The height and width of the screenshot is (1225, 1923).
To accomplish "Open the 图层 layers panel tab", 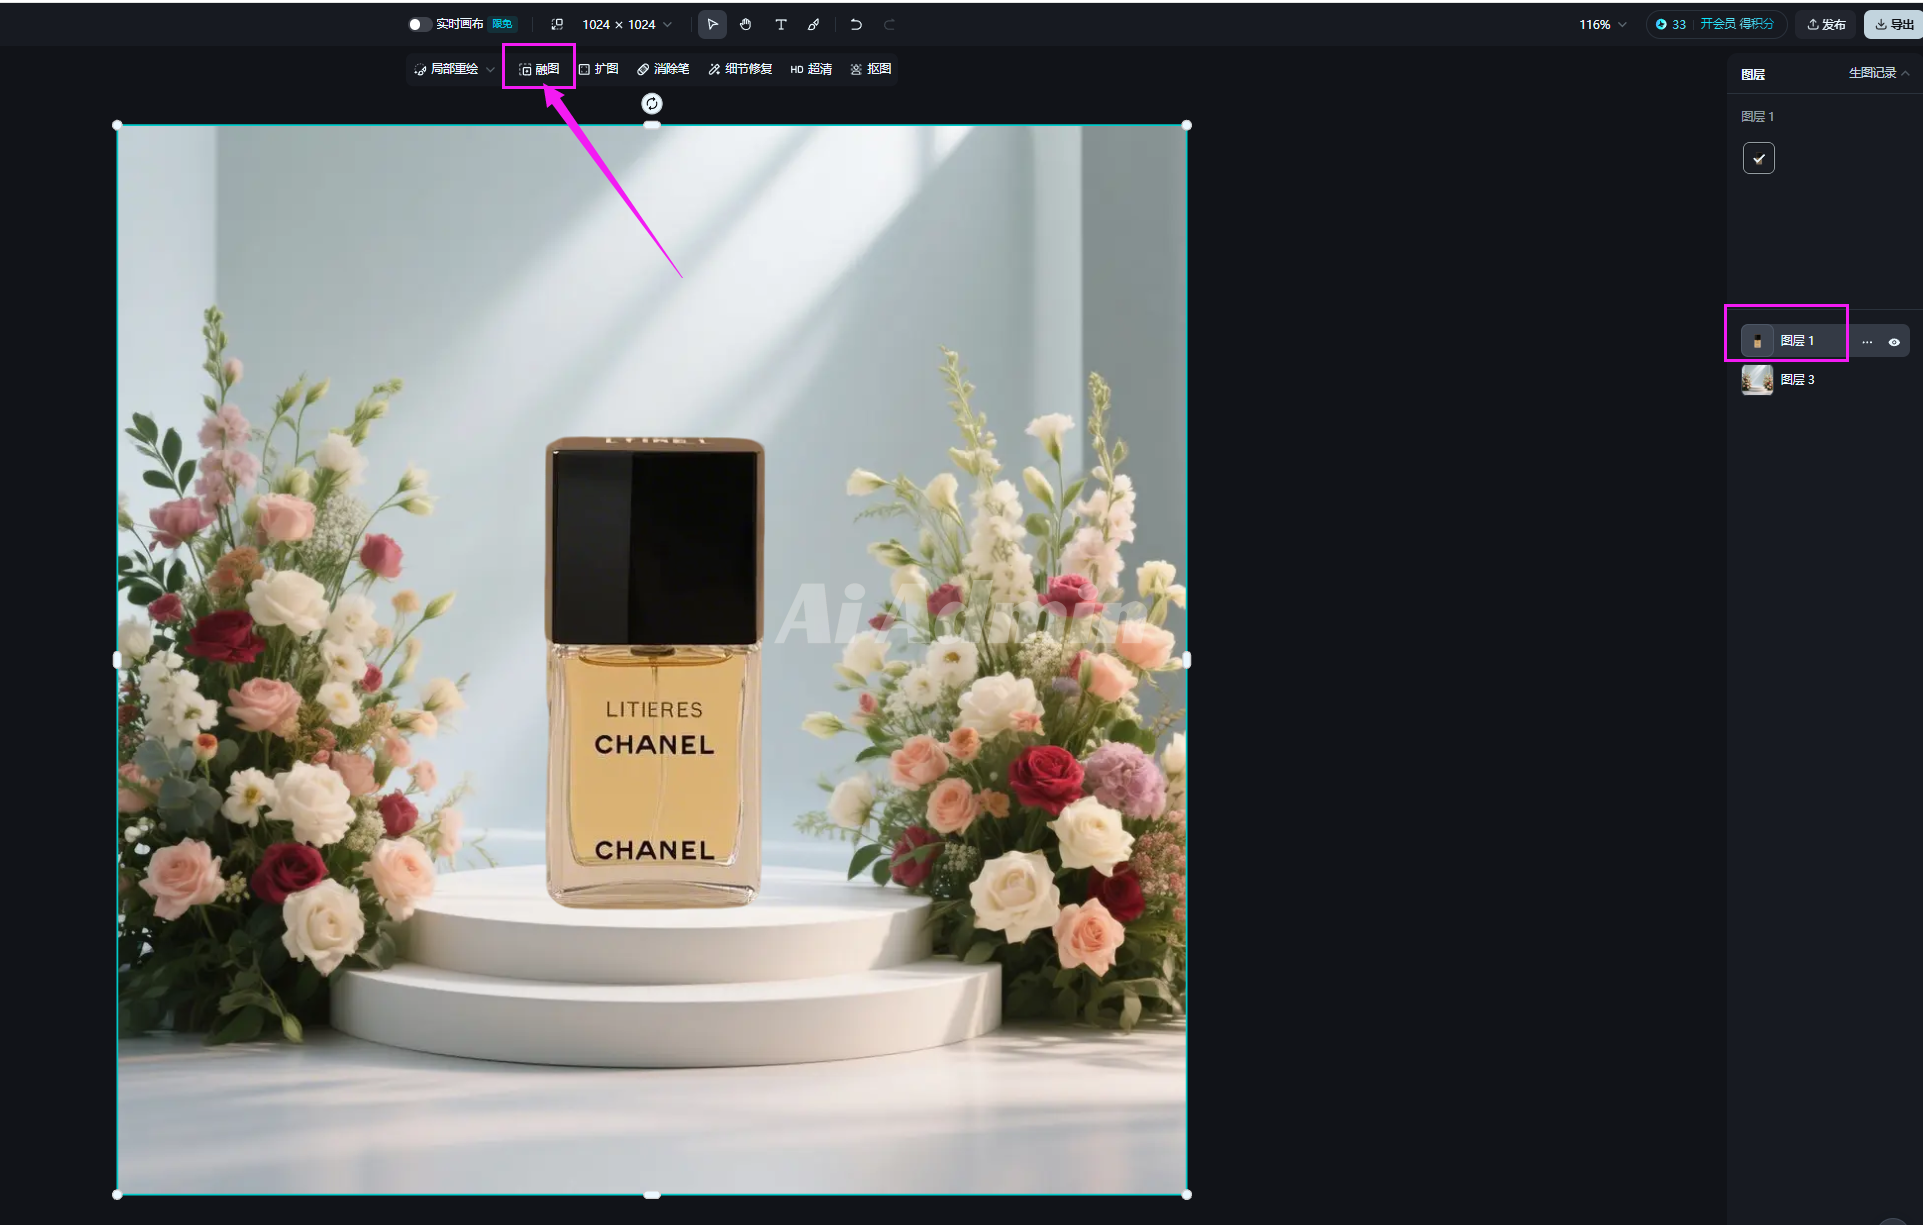I will (1753, 74).
